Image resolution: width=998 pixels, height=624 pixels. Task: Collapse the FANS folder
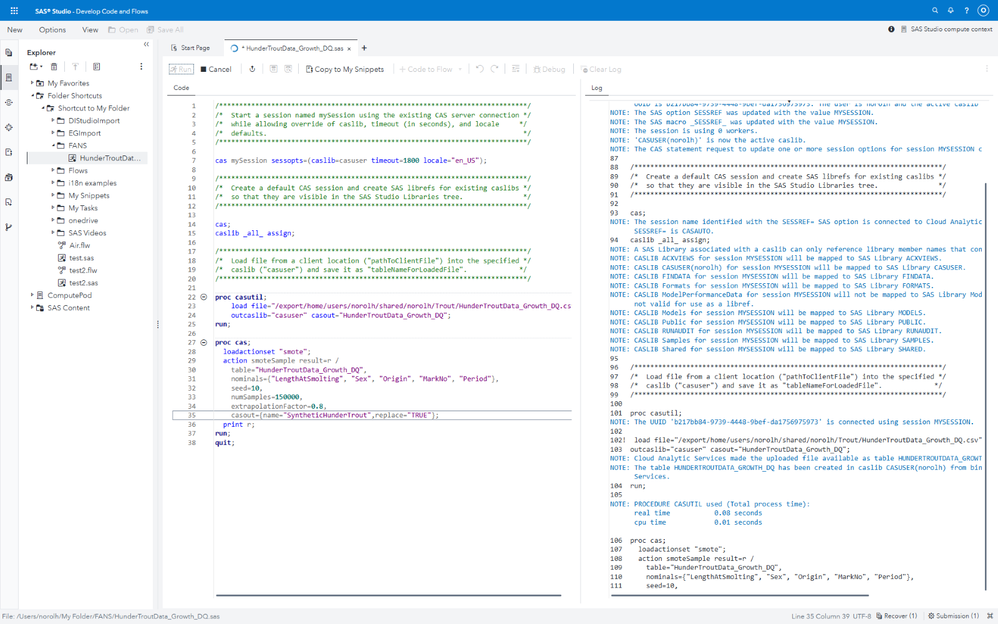(x=53, y=146)
